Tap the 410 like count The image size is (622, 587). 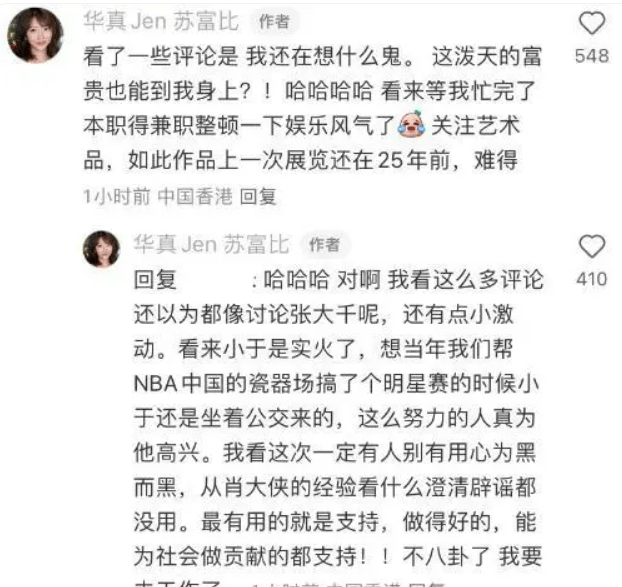click(592, 279)
